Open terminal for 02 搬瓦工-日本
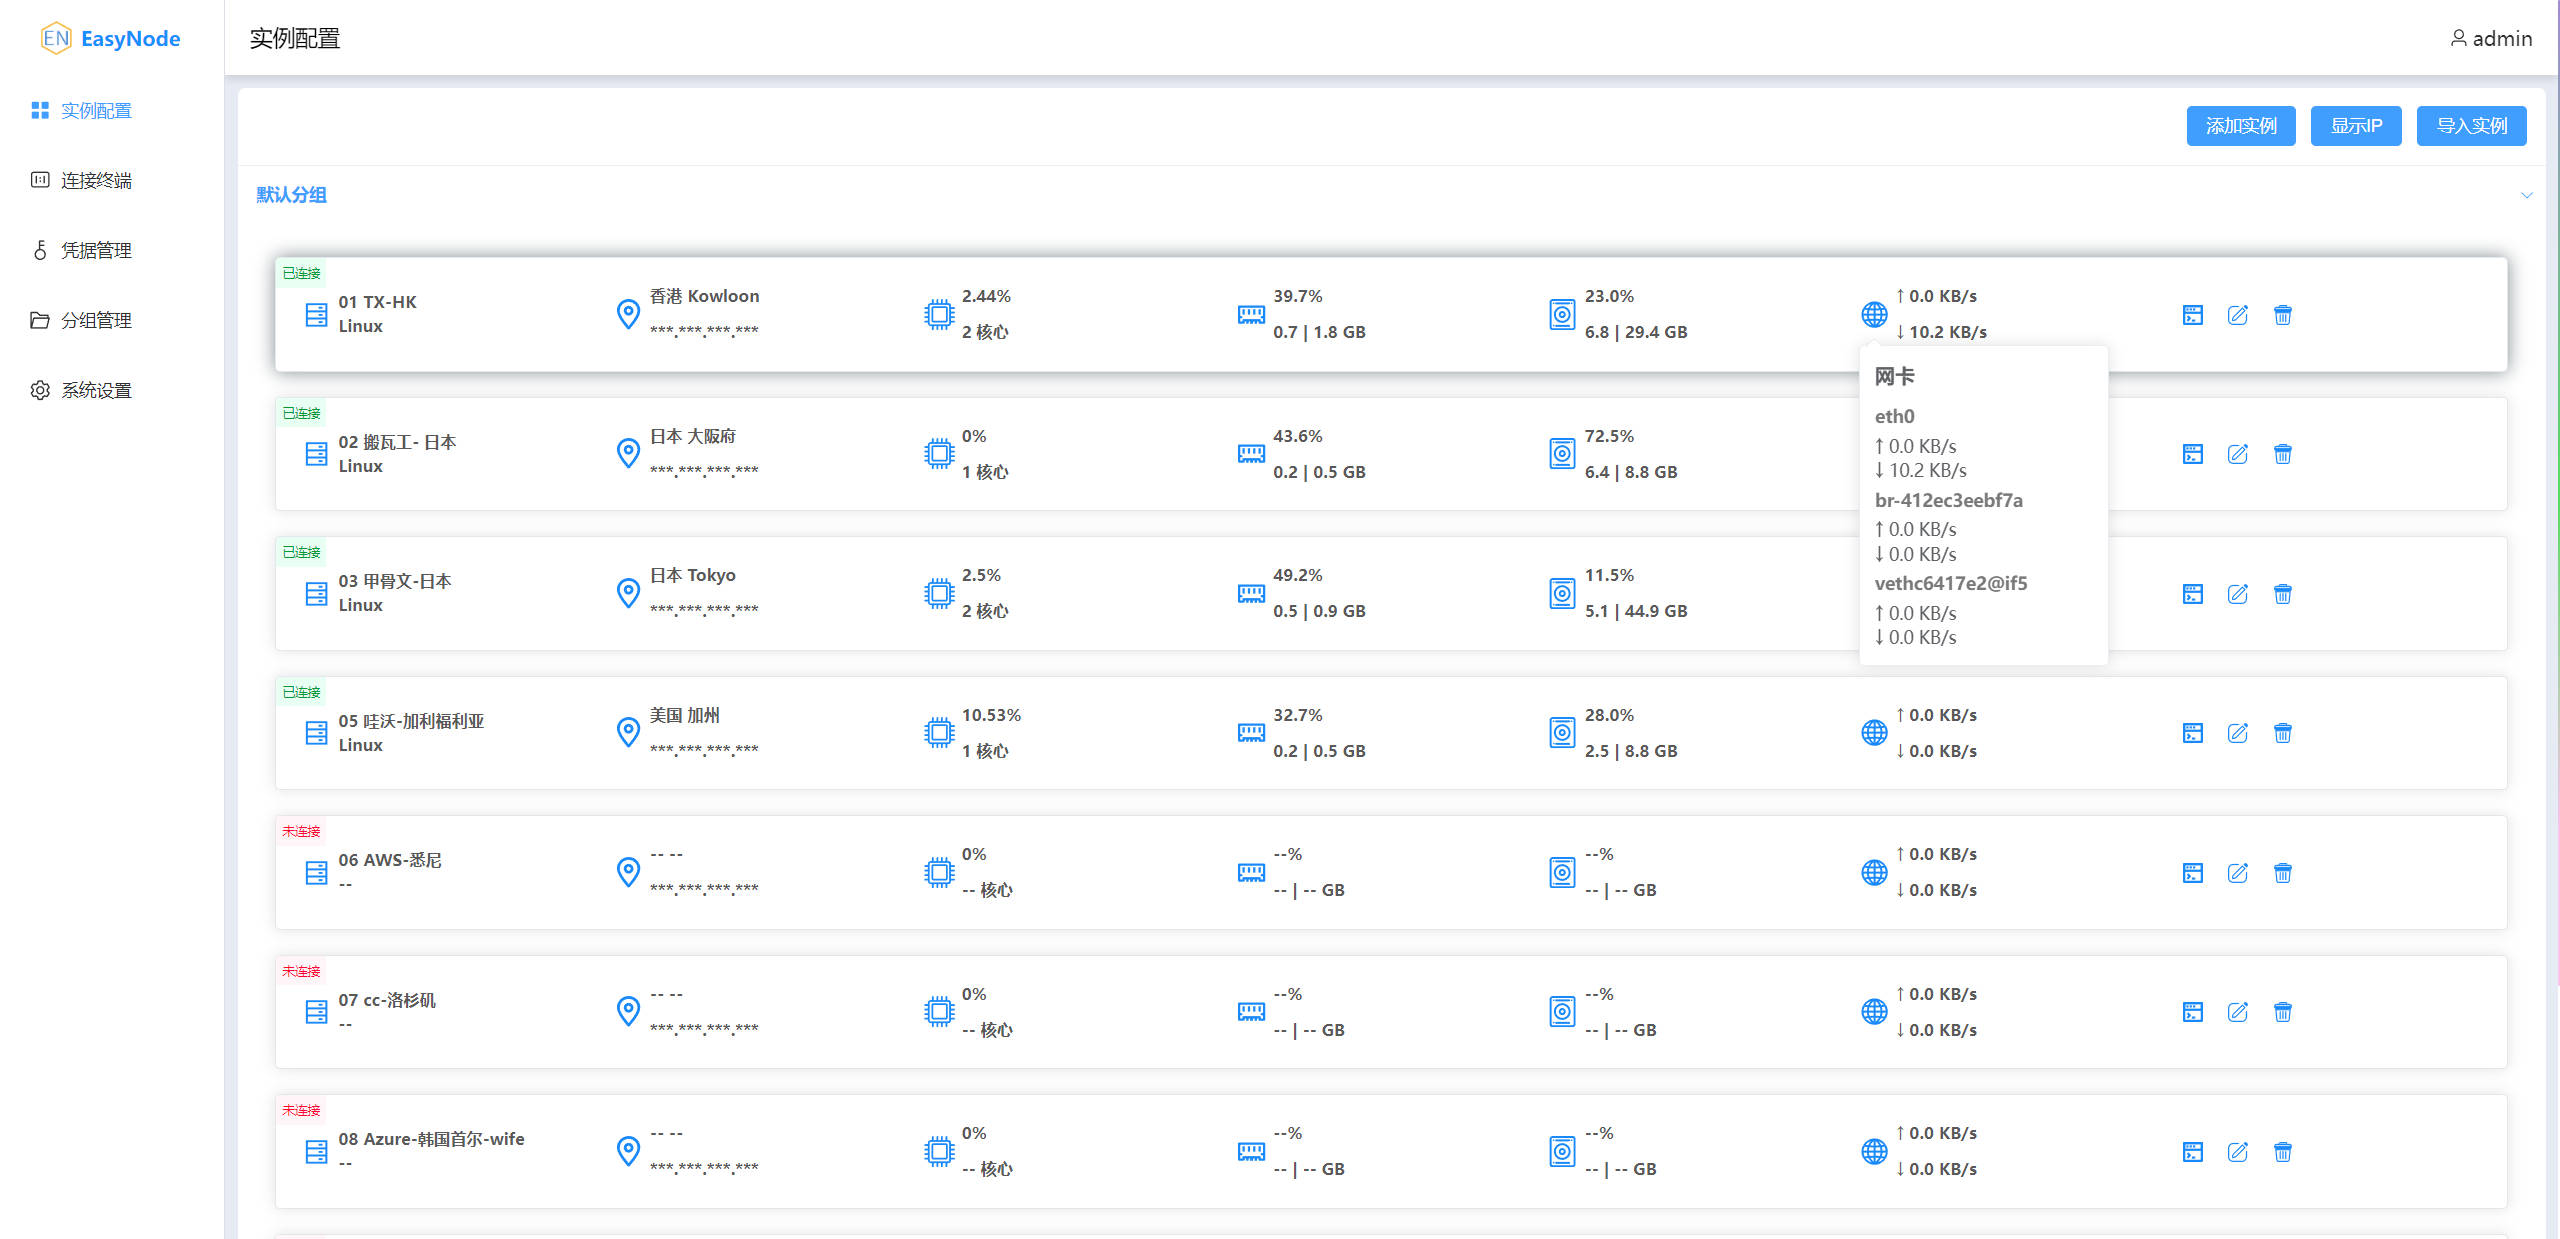The image size is (2560, 1239). 2192,454
